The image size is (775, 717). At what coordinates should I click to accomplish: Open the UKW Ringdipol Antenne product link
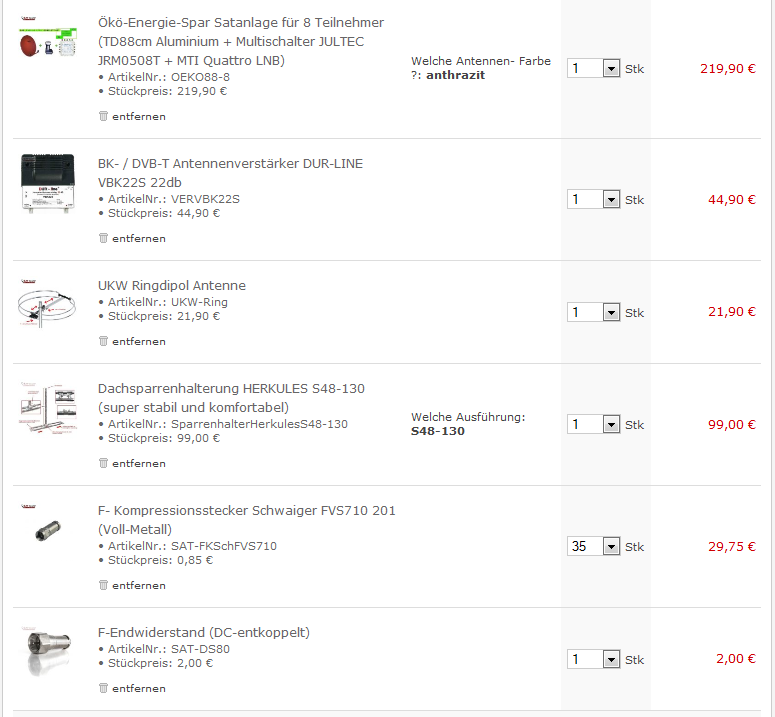click(x=171, y=286)
